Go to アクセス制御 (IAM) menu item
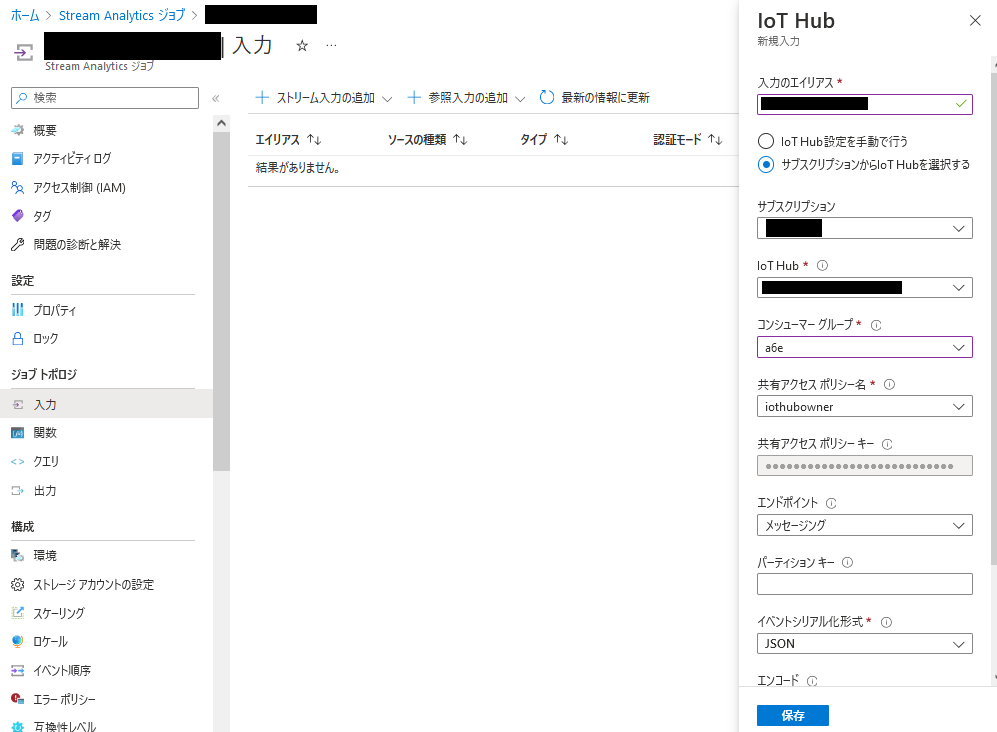The image size is (997, 732). [79, 188]
